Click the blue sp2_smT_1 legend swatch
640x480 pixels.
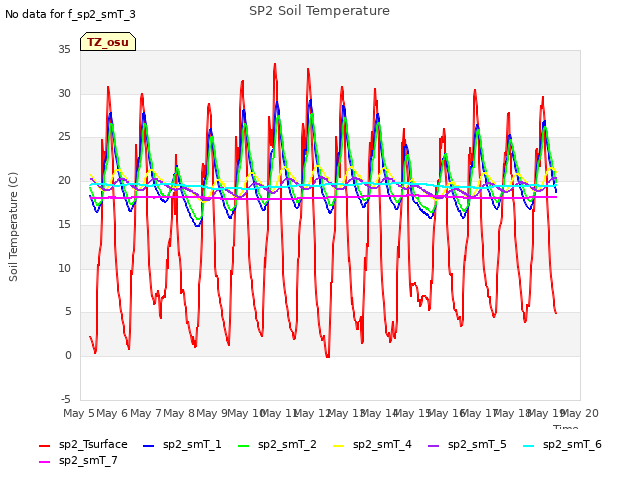pyautogui.click(x=149, y=446)
